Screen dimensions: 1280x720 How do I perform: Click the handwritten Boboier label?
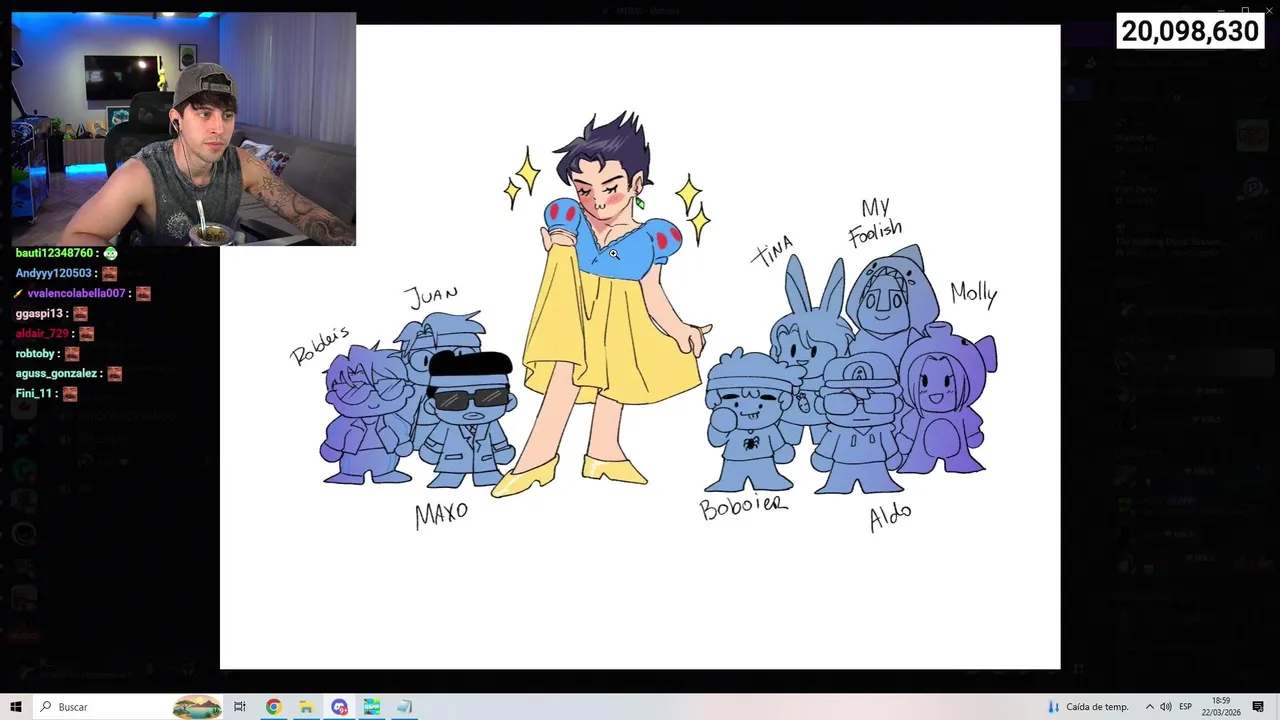click(743, 507)
